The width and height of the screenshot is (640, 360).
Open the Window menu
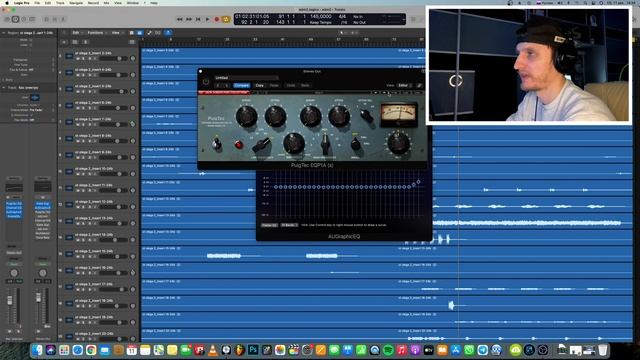(x=133, y=3)
